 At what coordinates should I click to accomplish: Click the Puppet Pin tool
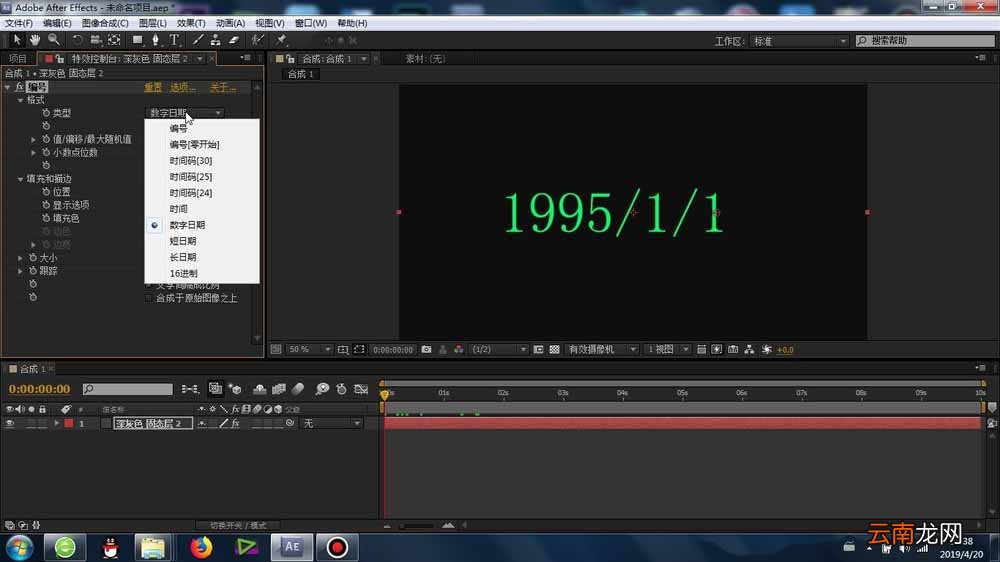281,40
